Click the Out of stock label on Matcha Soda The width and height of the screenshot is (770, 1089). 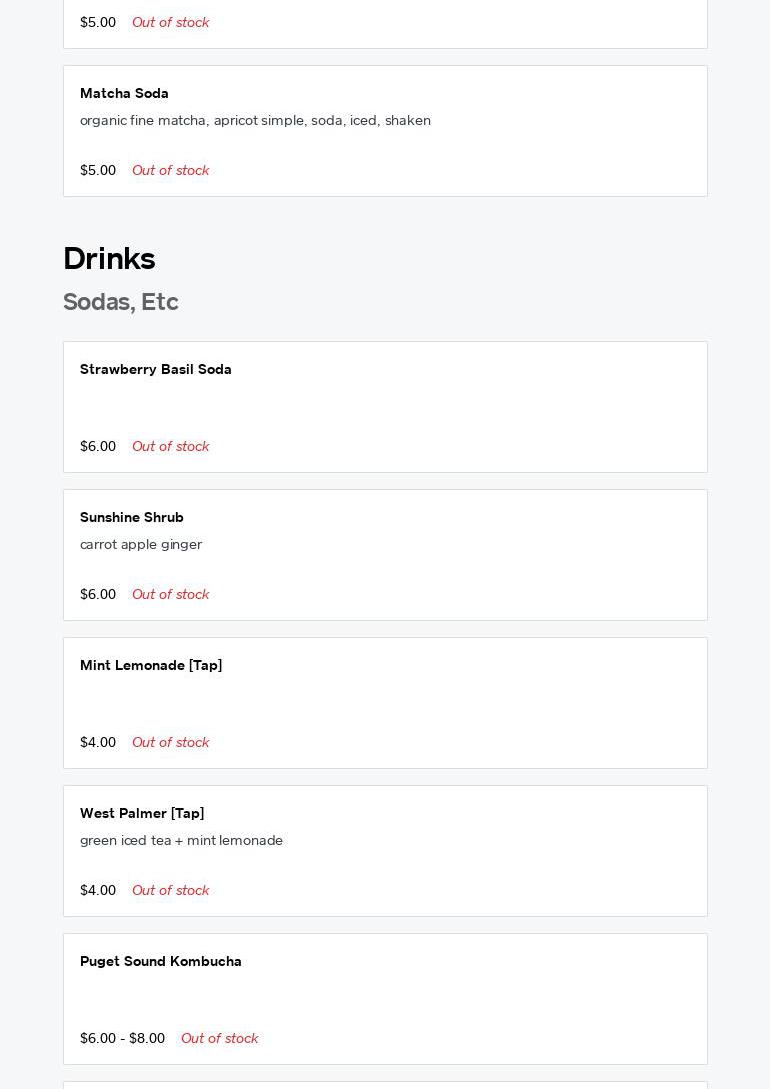170,170
